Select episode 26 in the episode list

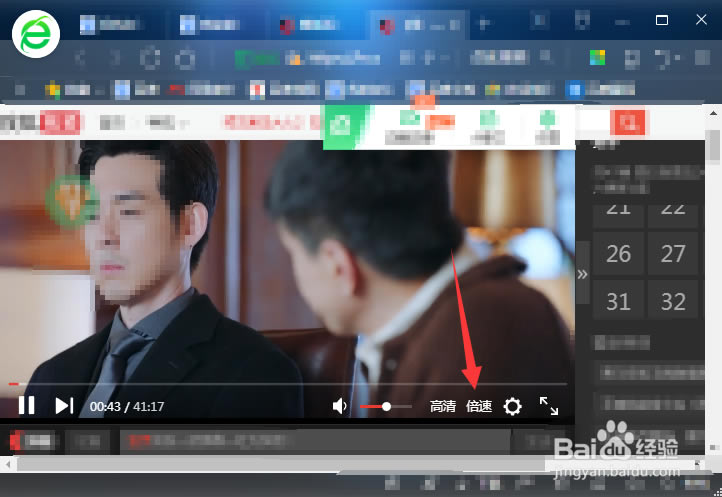tap(618, 254)
